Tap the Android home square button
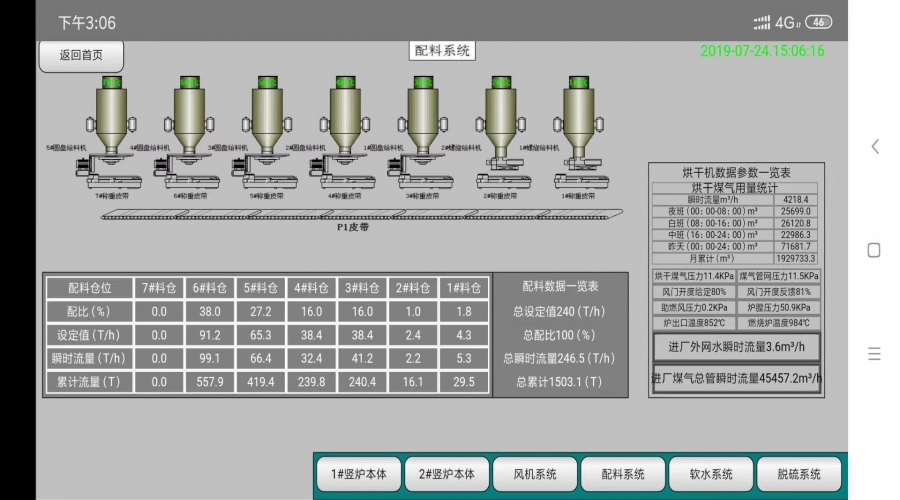 [874, 250]
